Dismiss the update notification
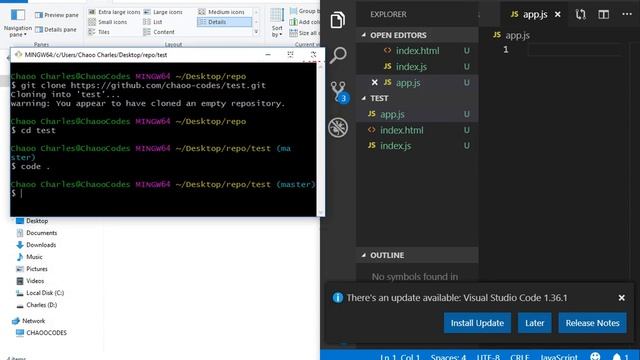The image size is (640, 360). point(621,298)
